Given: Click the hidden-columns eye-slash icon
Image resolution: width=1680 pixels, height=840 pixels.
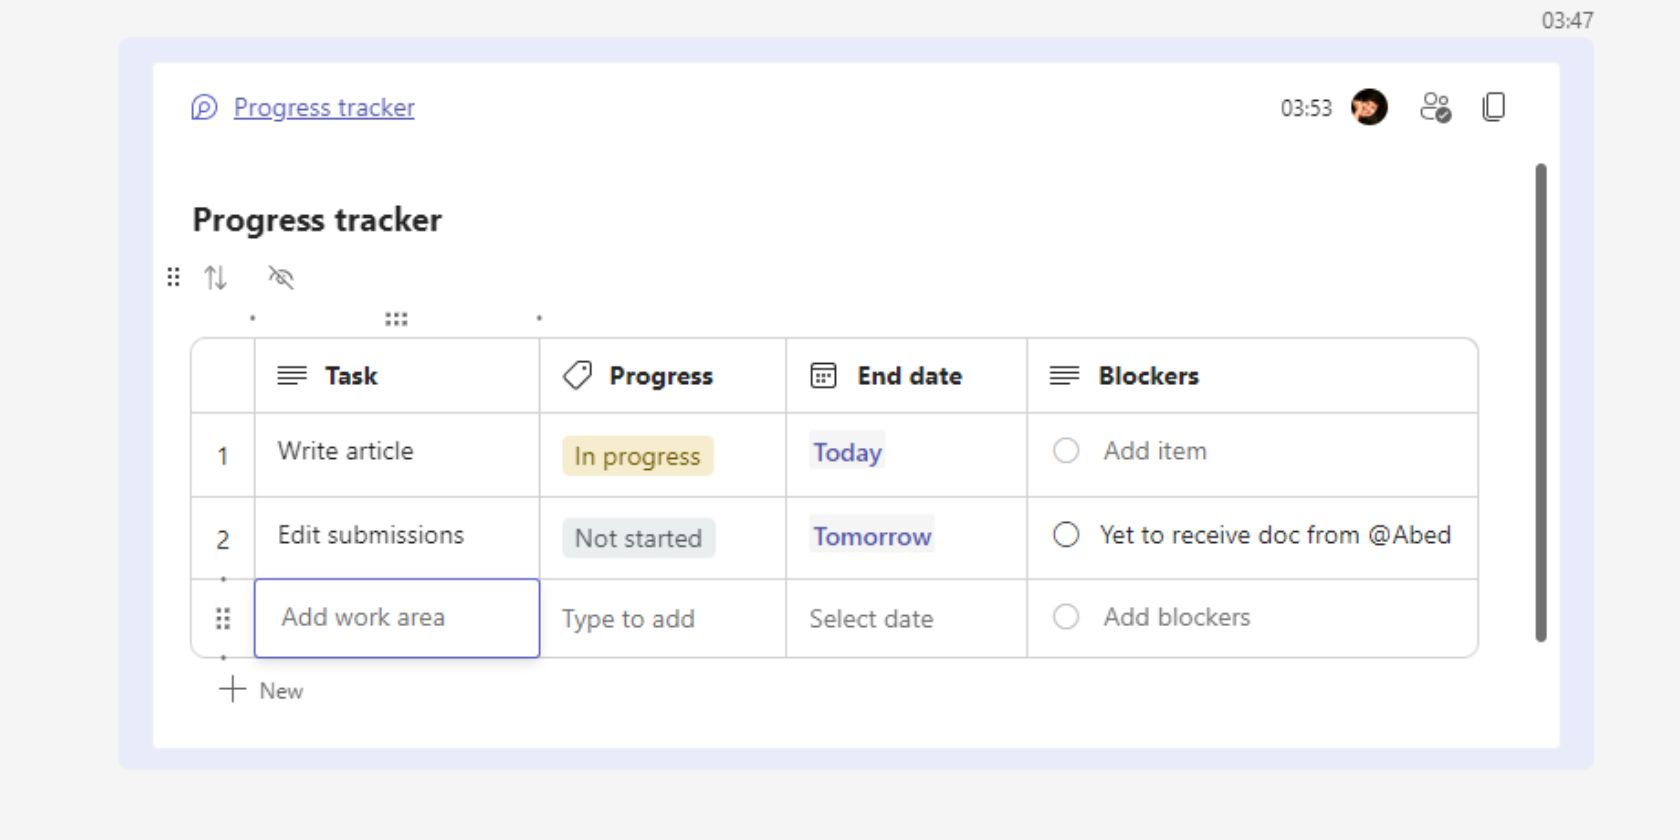Looking at the screenshot, I should [x=279, y=277].
